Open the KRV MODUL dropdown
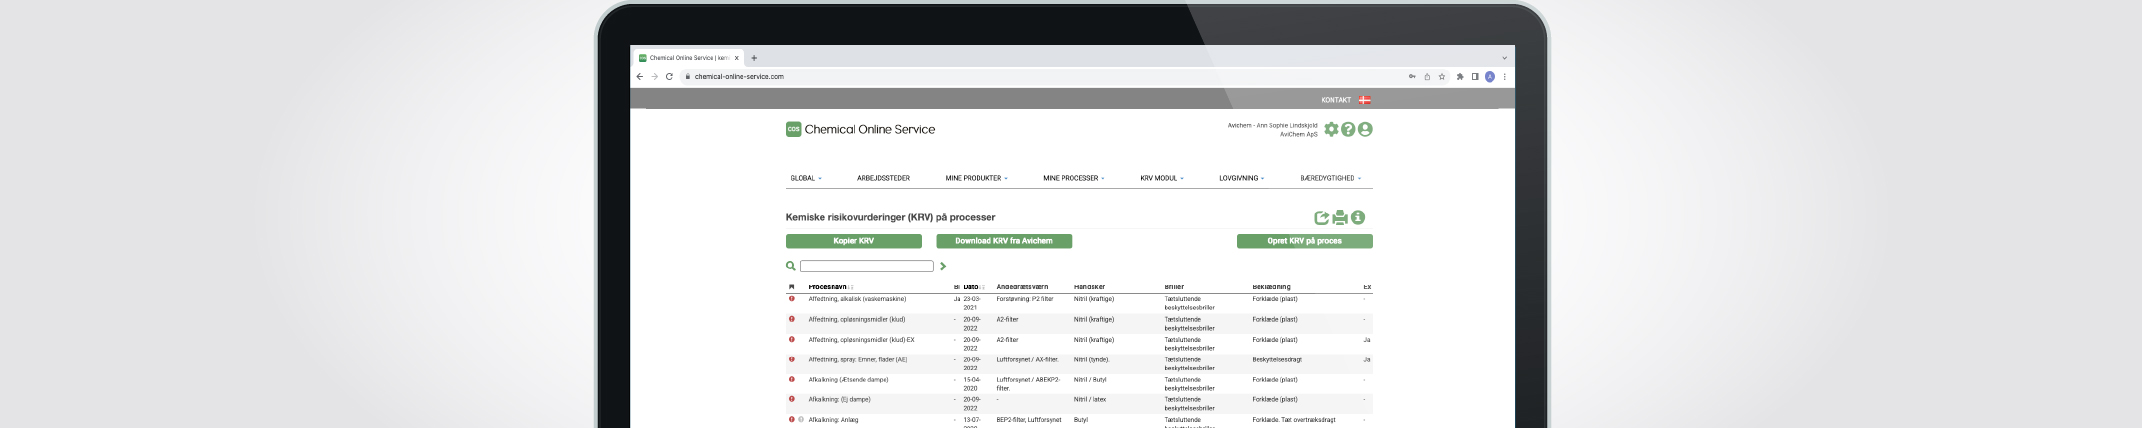The width and height of the screenshot is (2142, 428). (x=1161, y=178)
